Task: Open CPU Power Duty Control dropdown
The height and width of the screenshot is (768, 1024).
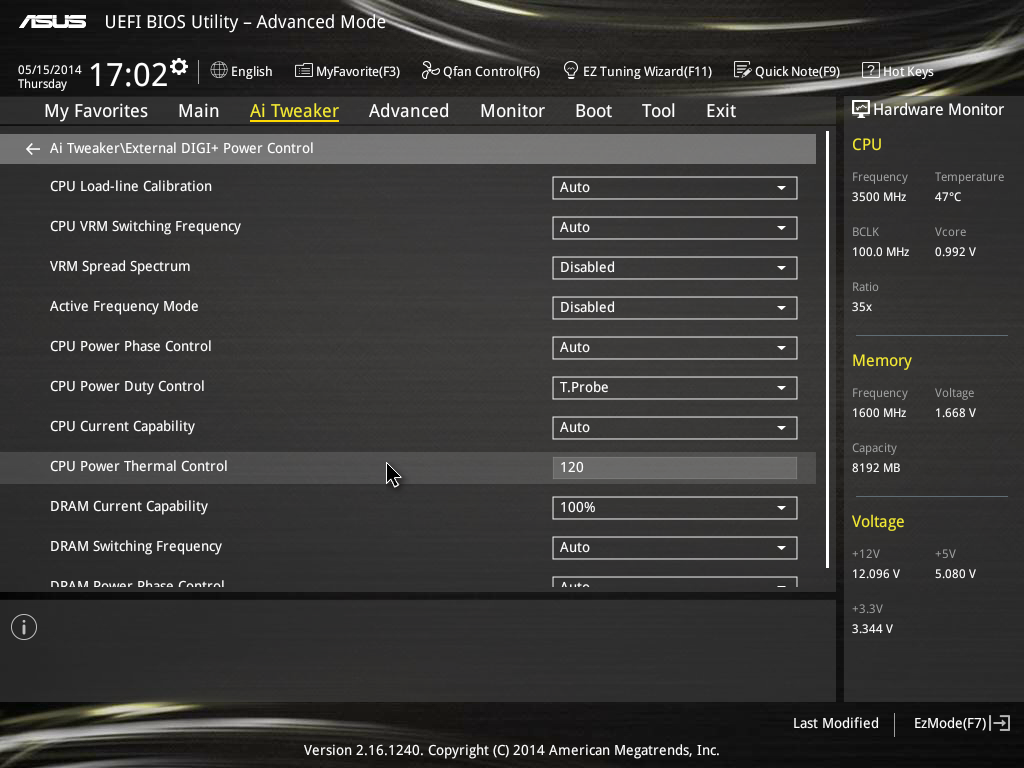Action: click(x=675, y=387)
